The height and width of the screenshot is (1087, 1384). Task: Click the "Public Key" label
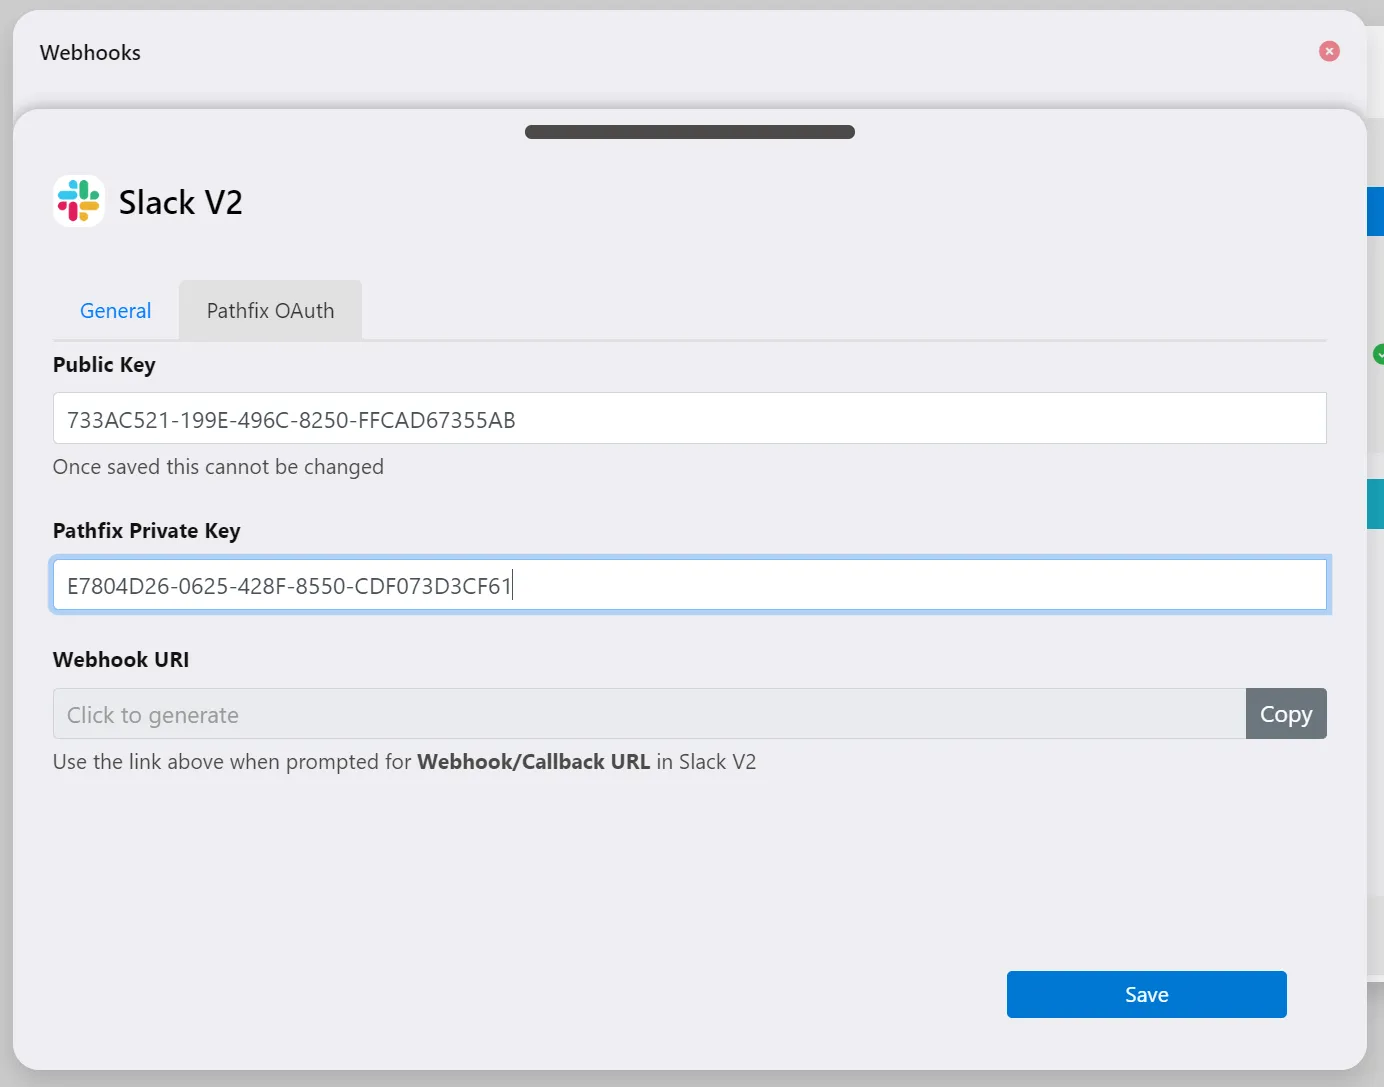[x=104, y=365]
